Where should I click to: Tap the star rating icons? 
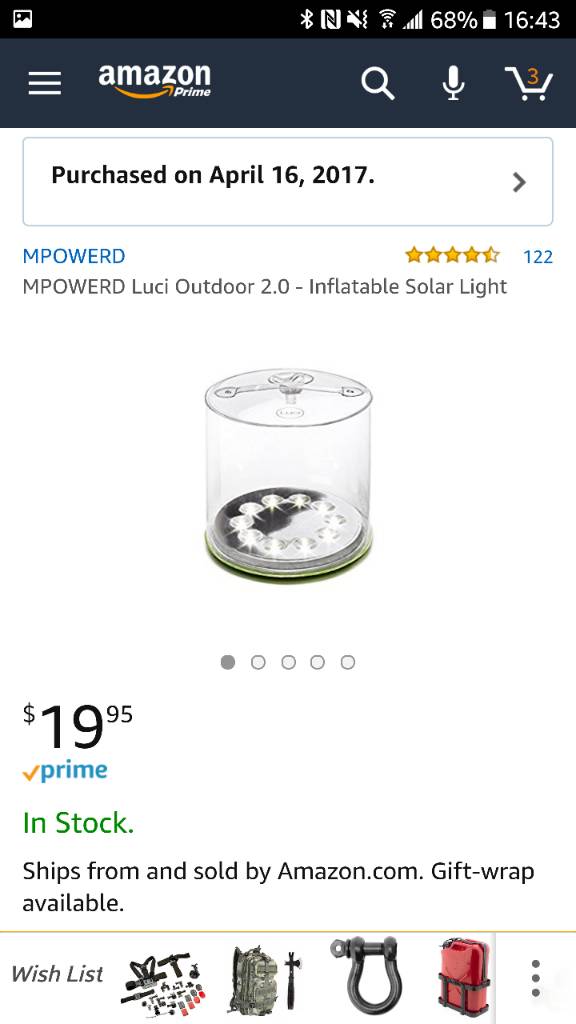click(452, 255)
